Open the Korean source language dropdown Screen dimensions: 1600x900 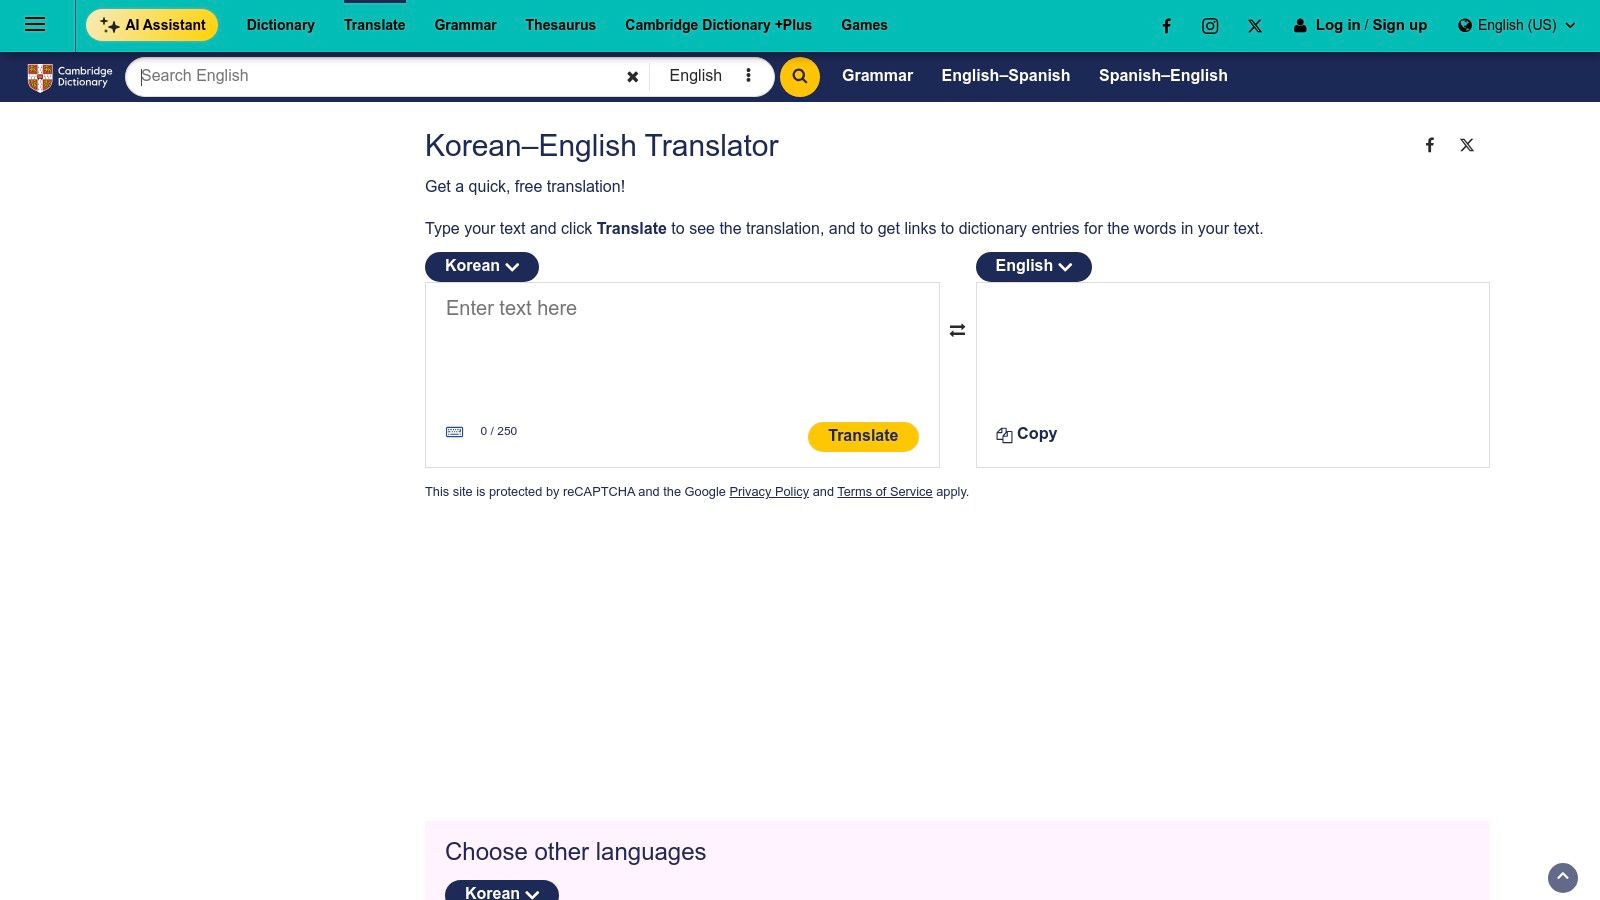pyautogui.click(x=481, y=266)
